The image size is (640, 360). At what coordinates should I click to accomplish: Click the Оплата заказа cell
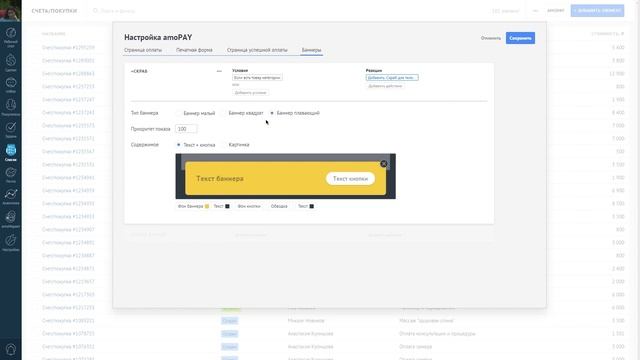[x=416, y=347]
